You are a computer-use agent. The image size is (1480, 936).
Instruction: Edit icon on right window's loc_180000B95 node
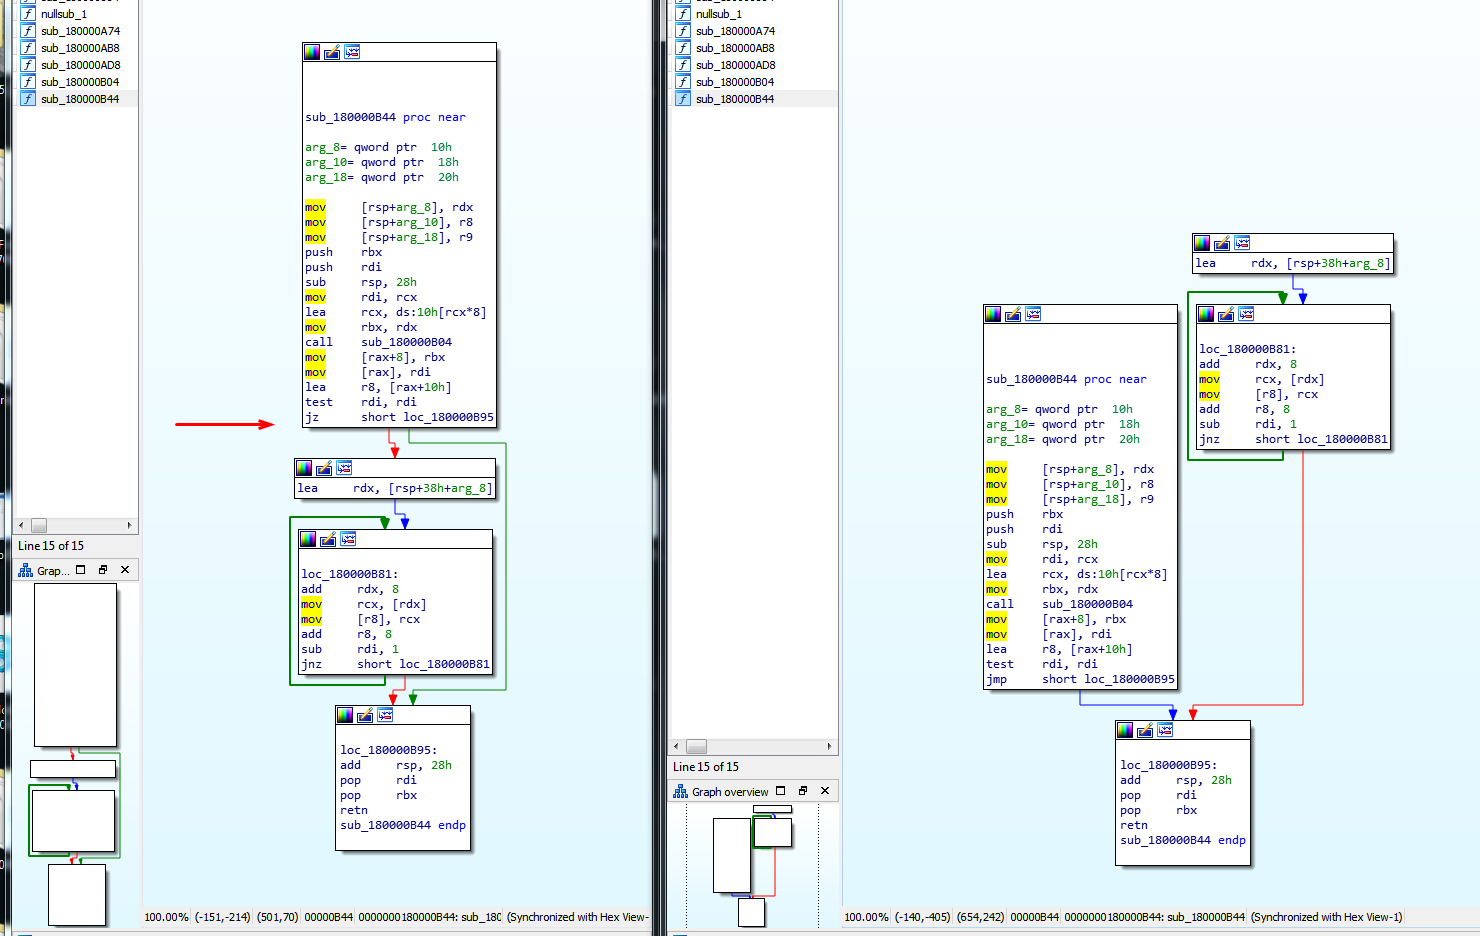[1145, 730]
